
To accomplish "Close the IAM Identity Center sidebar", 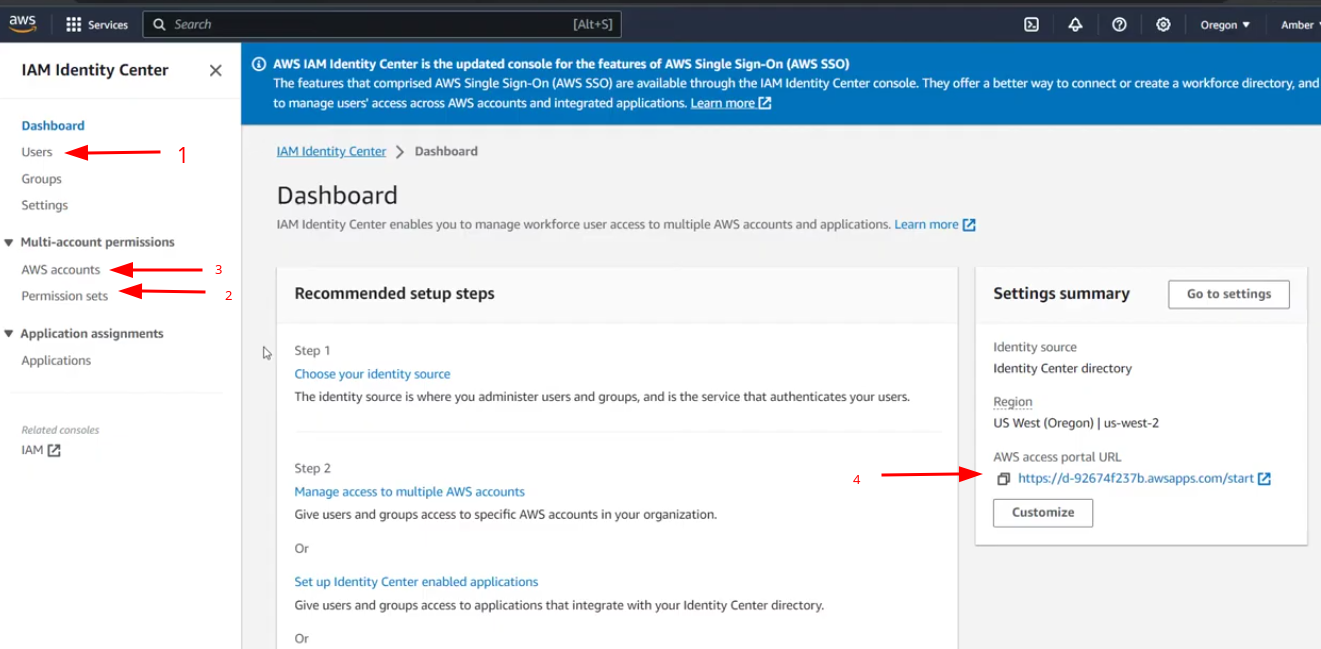I will (215, 70).
